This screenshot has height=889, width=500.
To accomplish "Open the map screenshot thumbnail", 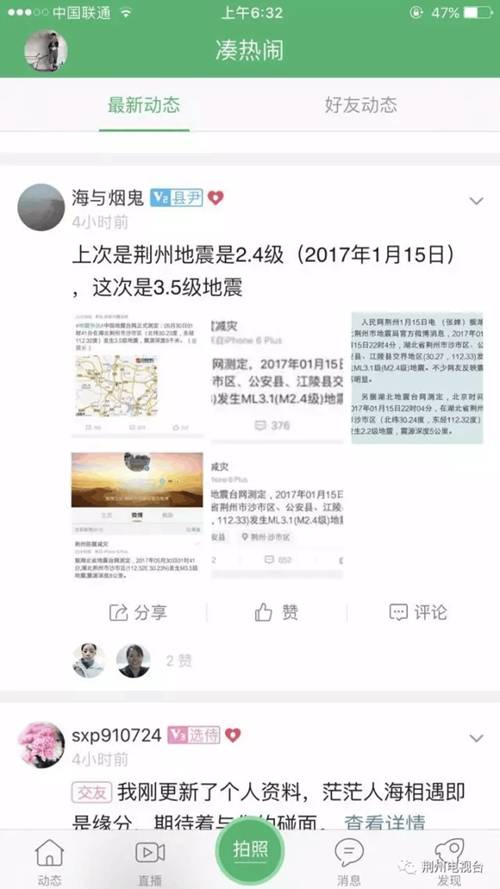I will (137, 375).
